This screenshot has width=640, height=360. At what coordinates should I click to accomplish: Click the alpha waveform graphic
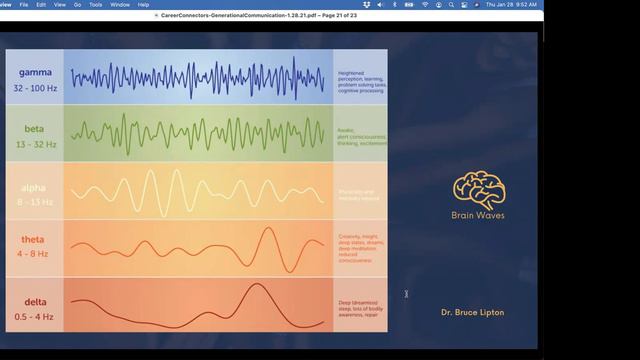point(198,192)
